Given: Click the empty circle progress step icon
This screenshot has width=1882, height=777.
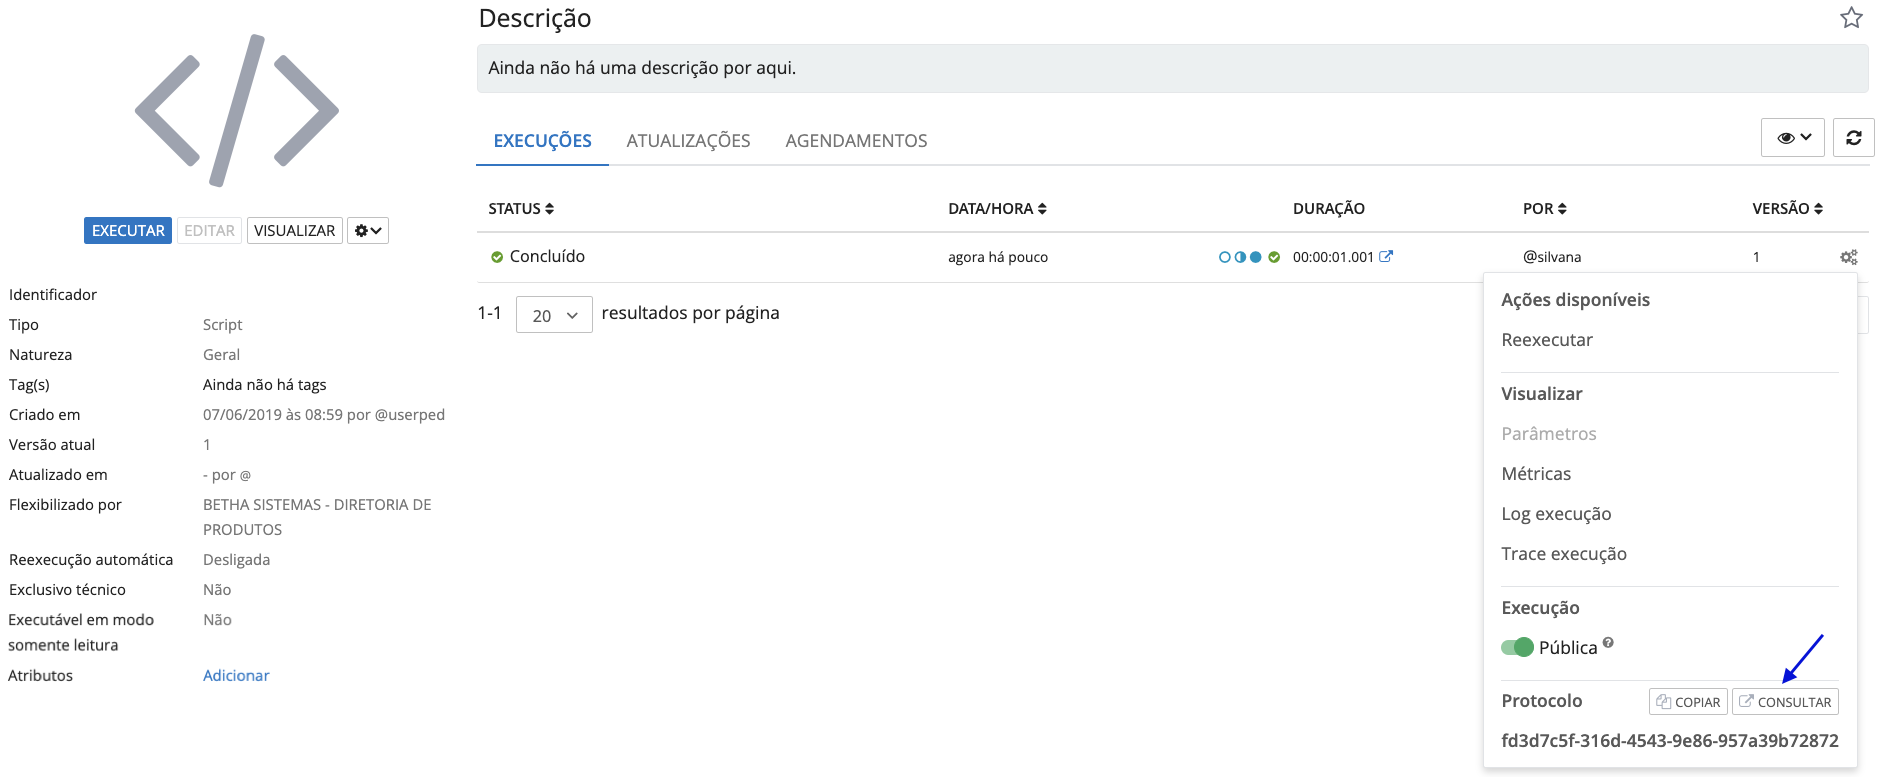Looking at the screenshot, I should pyautogui.click(x=1224, y=257).
